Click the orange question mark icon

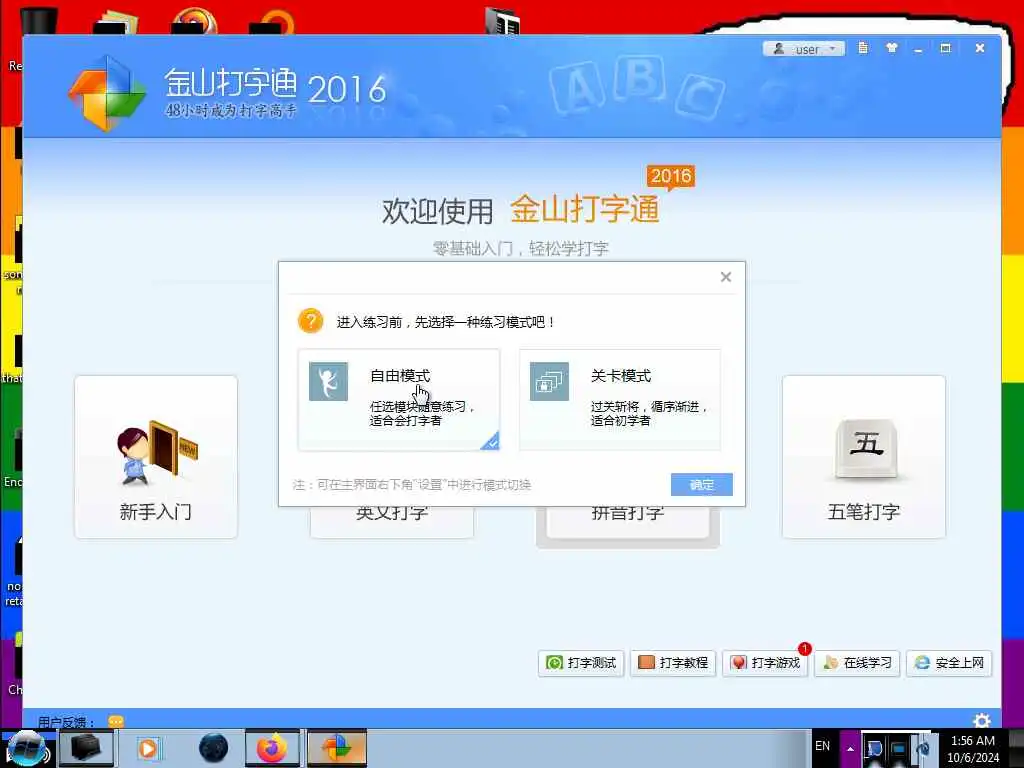(311, 321)
